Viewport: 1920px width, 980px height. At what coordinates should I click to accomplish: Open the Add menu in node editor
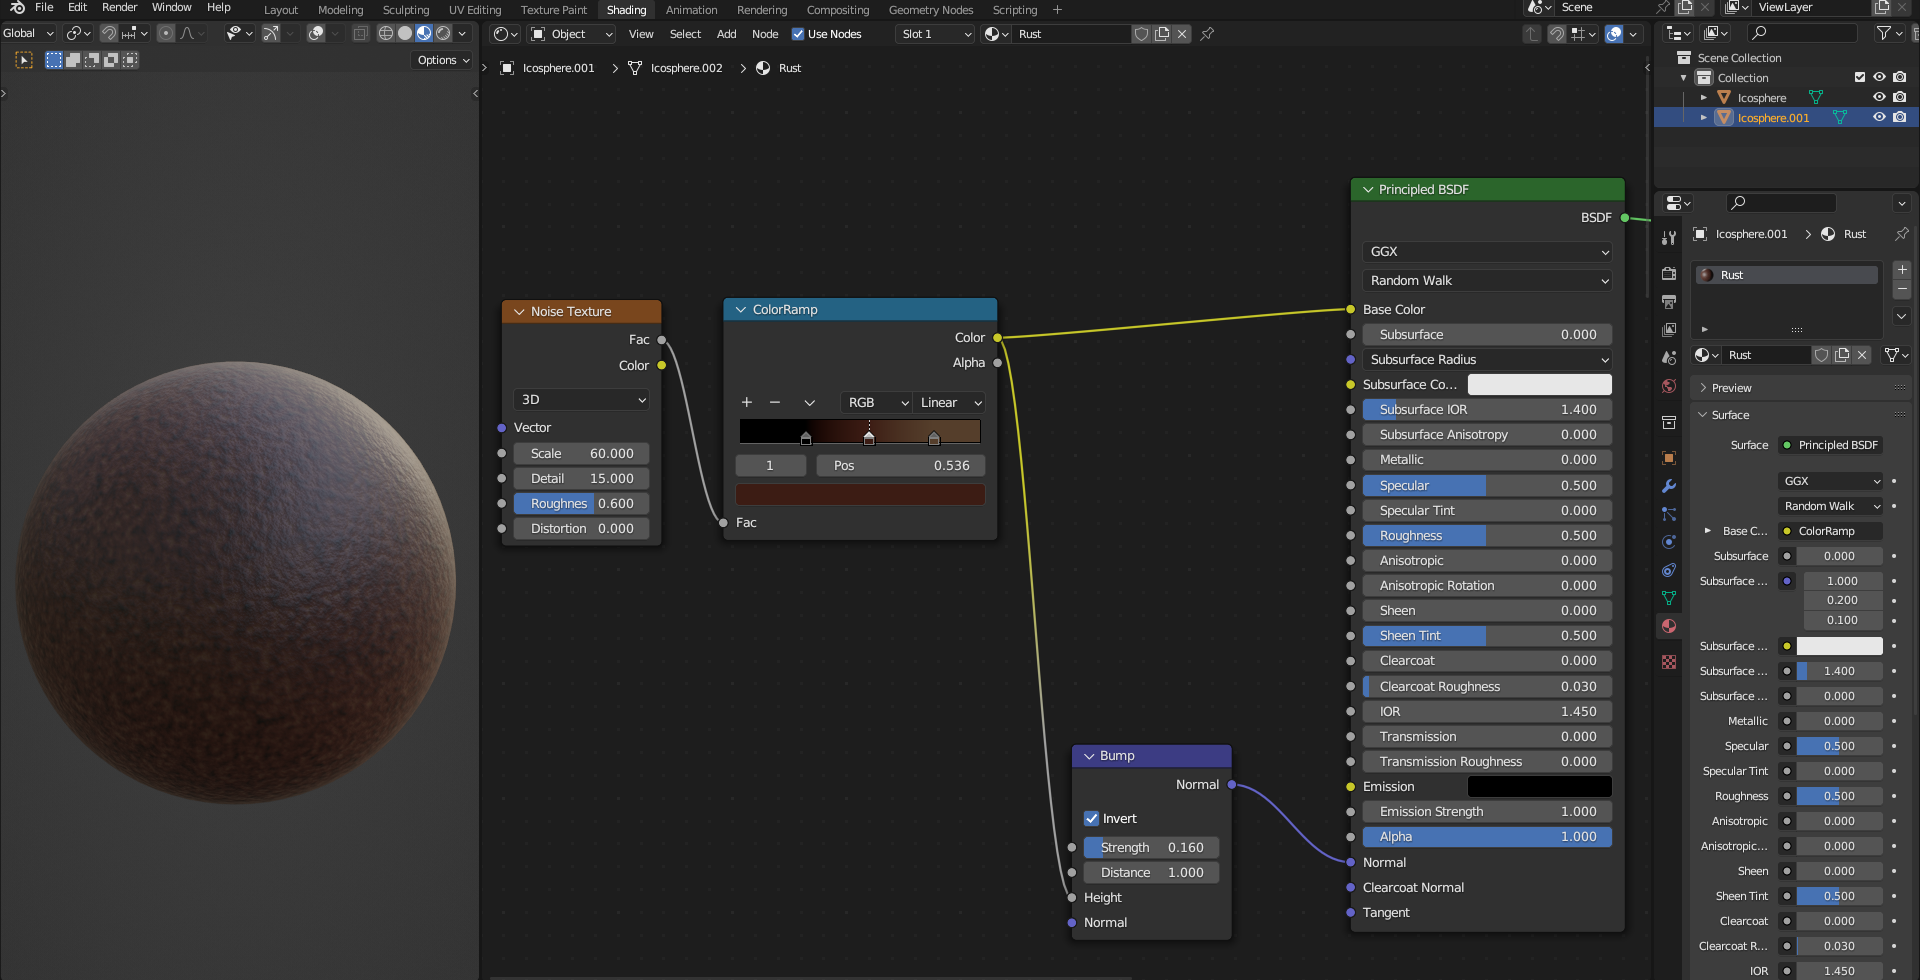coord(726,34)
